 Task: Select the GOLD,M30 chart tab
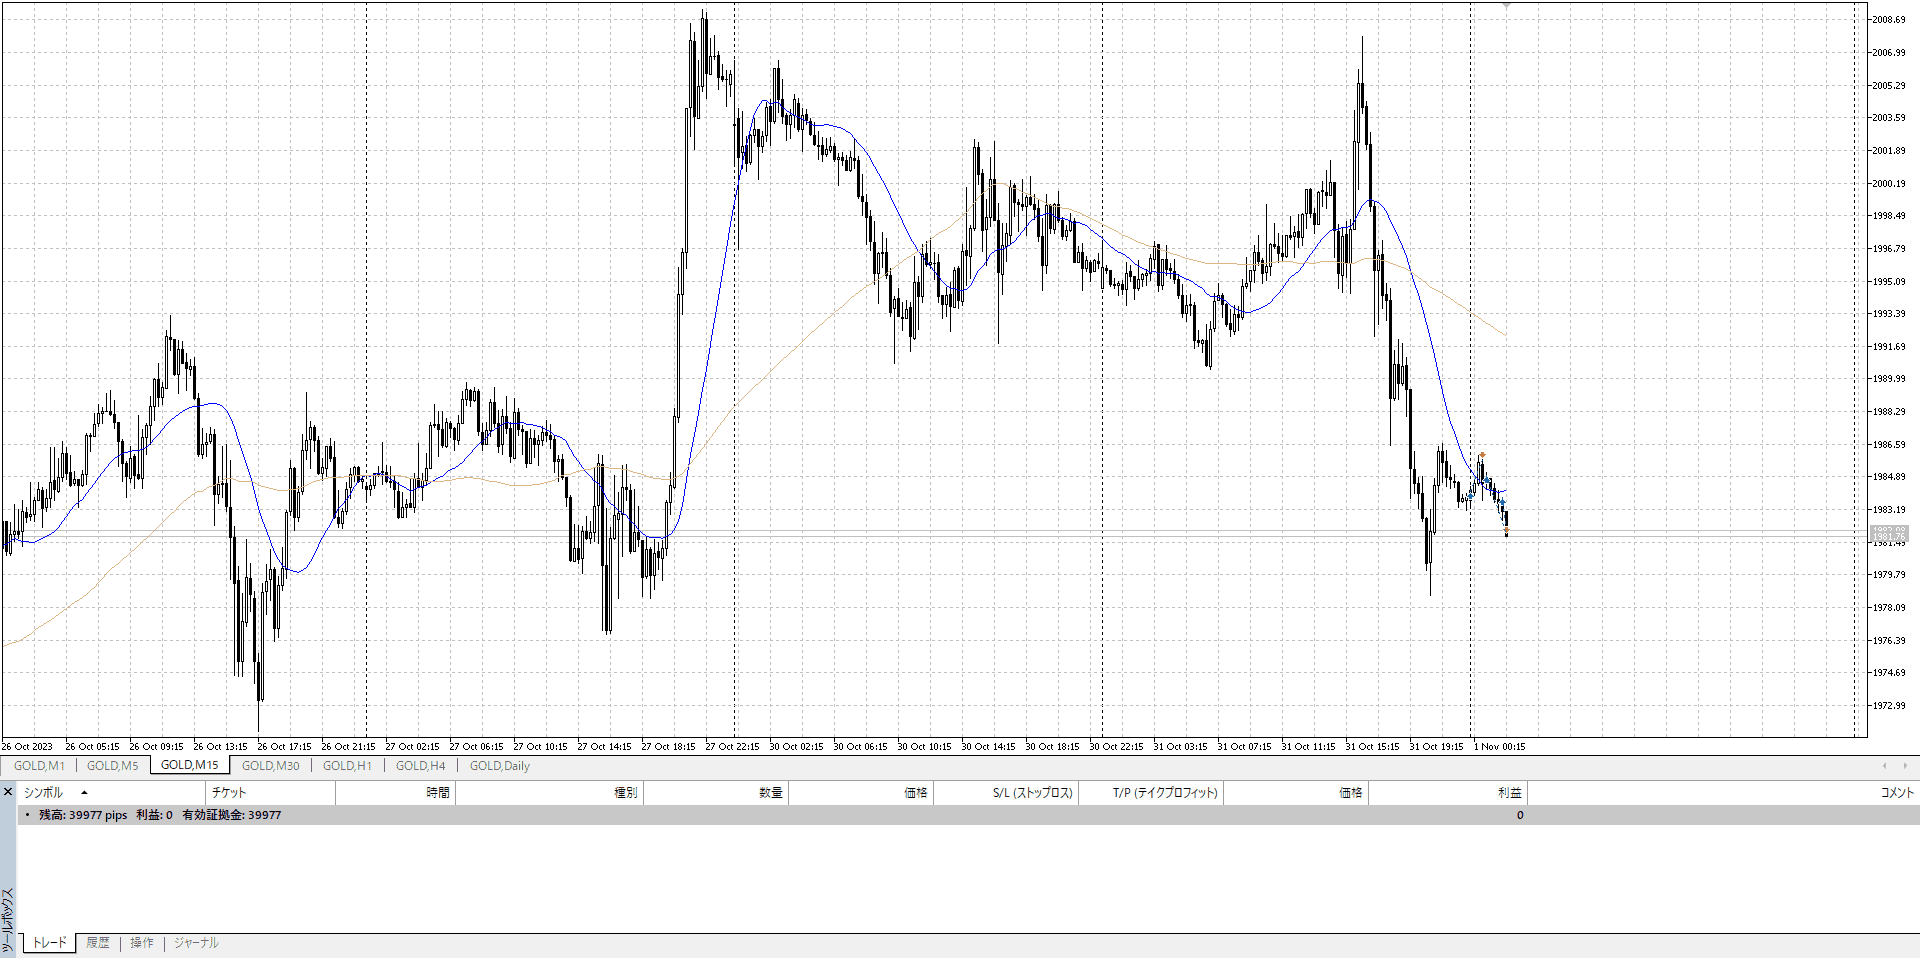pos(270,766)
